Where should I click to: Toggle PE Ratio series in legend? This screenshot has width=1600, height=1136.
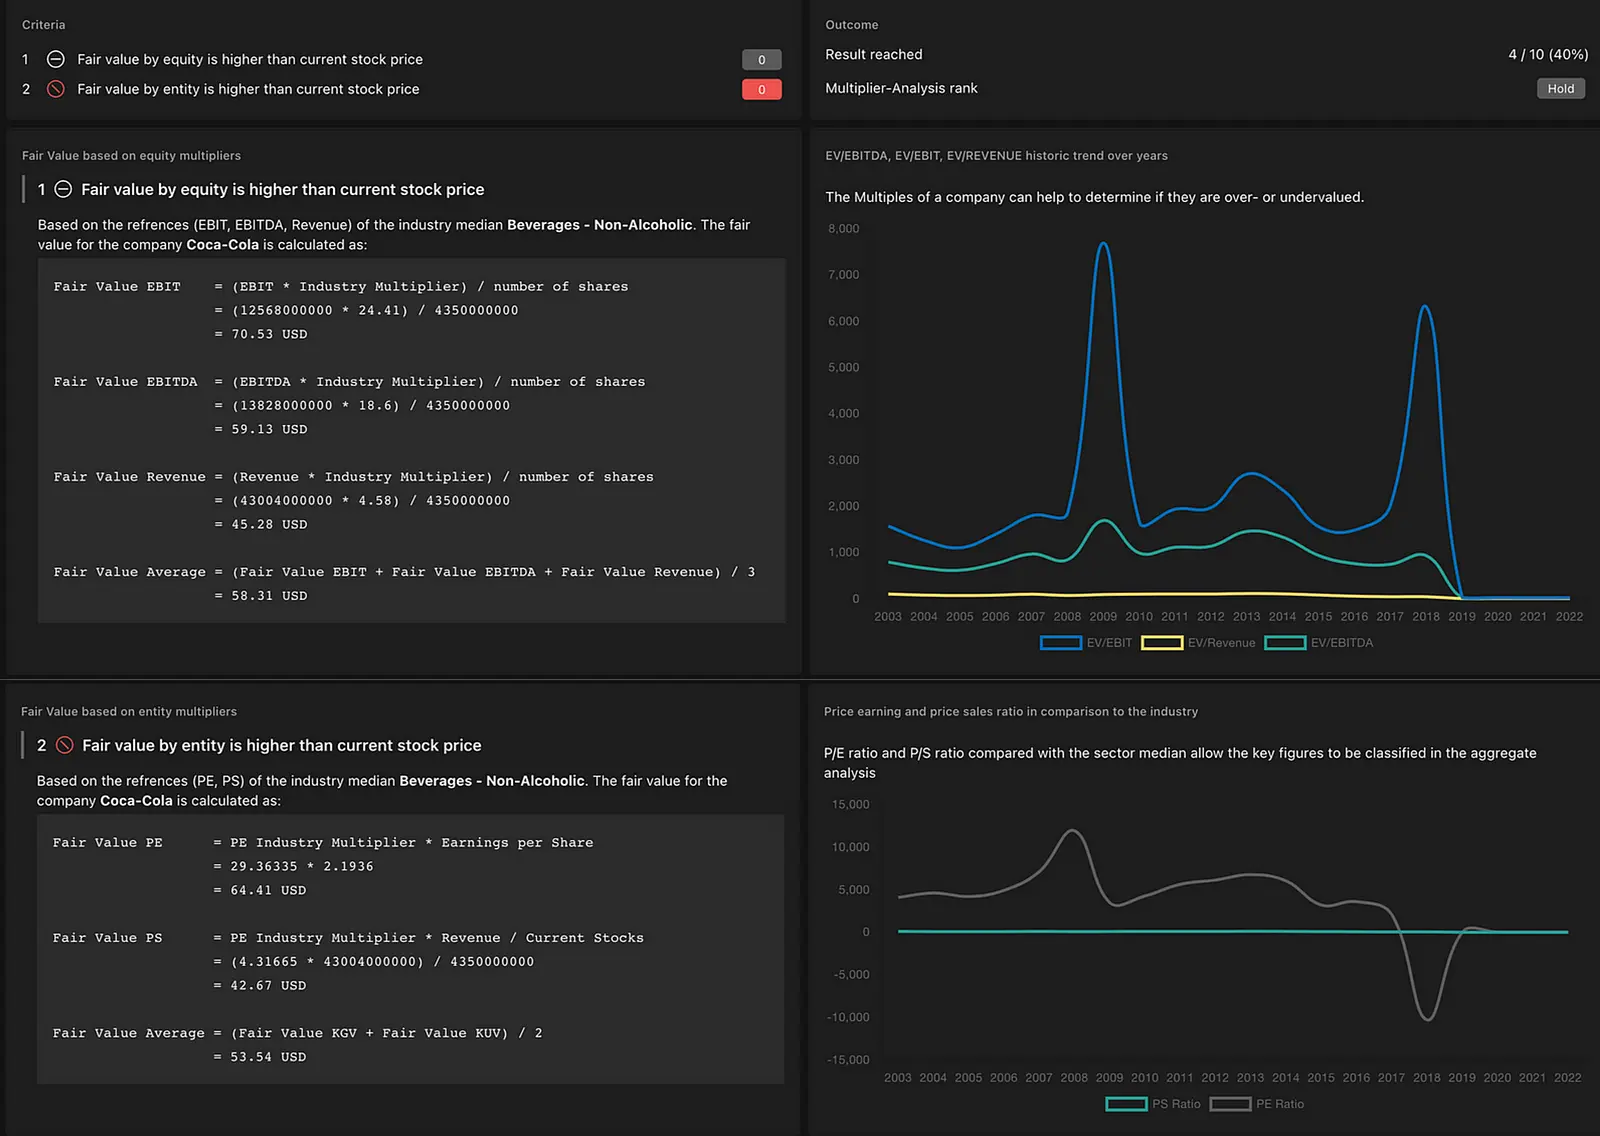click(1257, 1104)
